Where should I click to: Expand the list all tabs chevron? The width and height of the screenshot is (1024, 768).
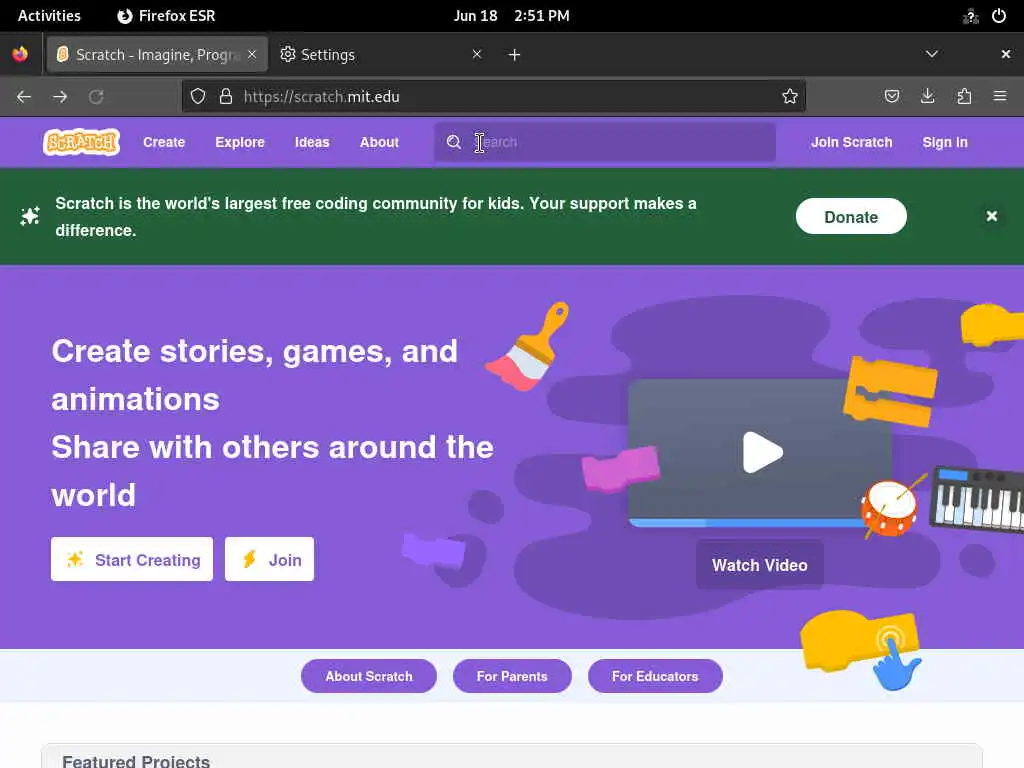click(x=932, y=54)
